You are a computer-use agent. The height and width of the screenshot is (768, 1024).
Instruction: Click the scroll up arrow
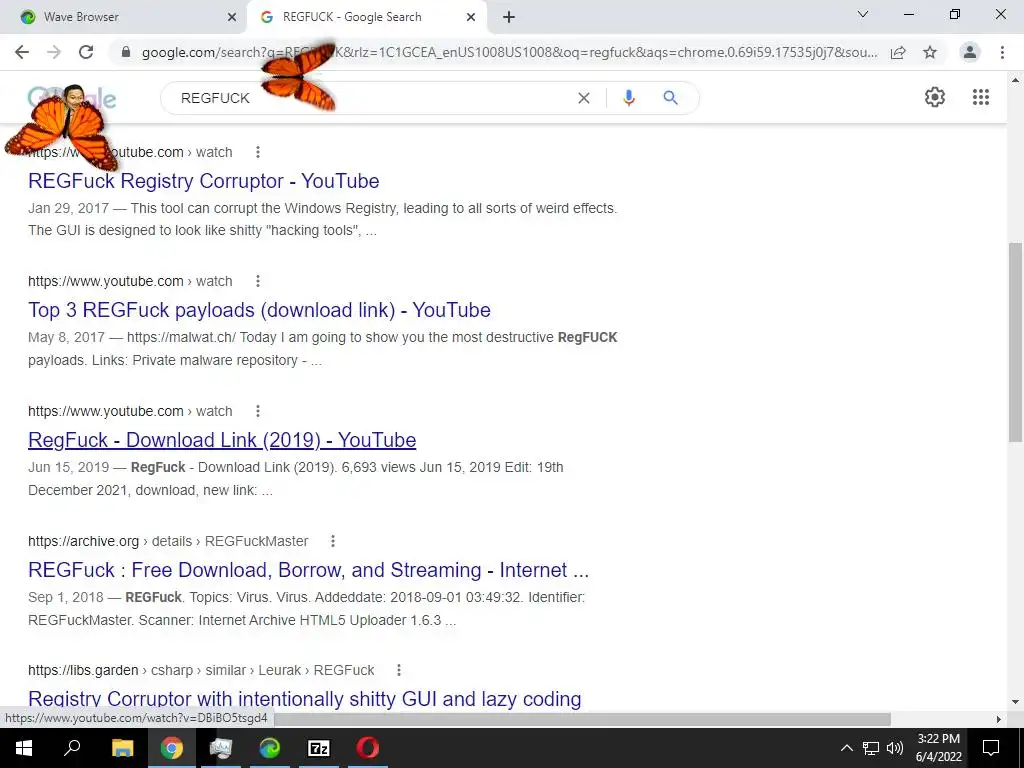(1015, 80)
